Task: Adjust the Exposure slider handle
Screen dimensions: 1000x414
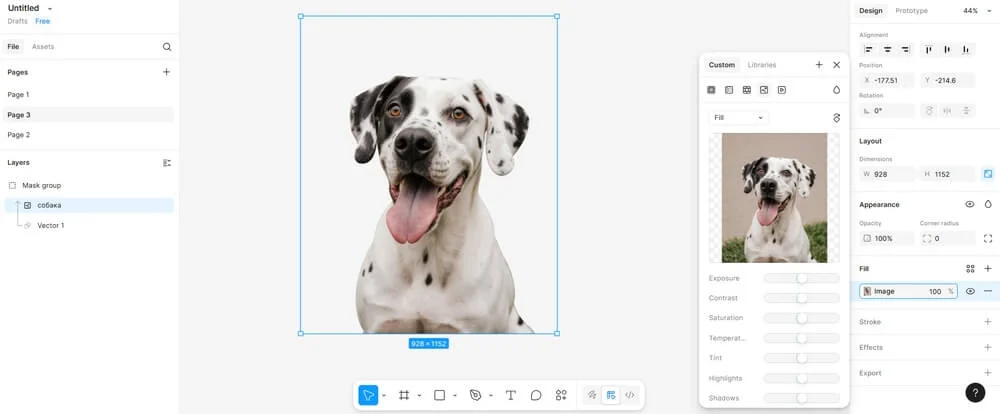Action: 802,278
